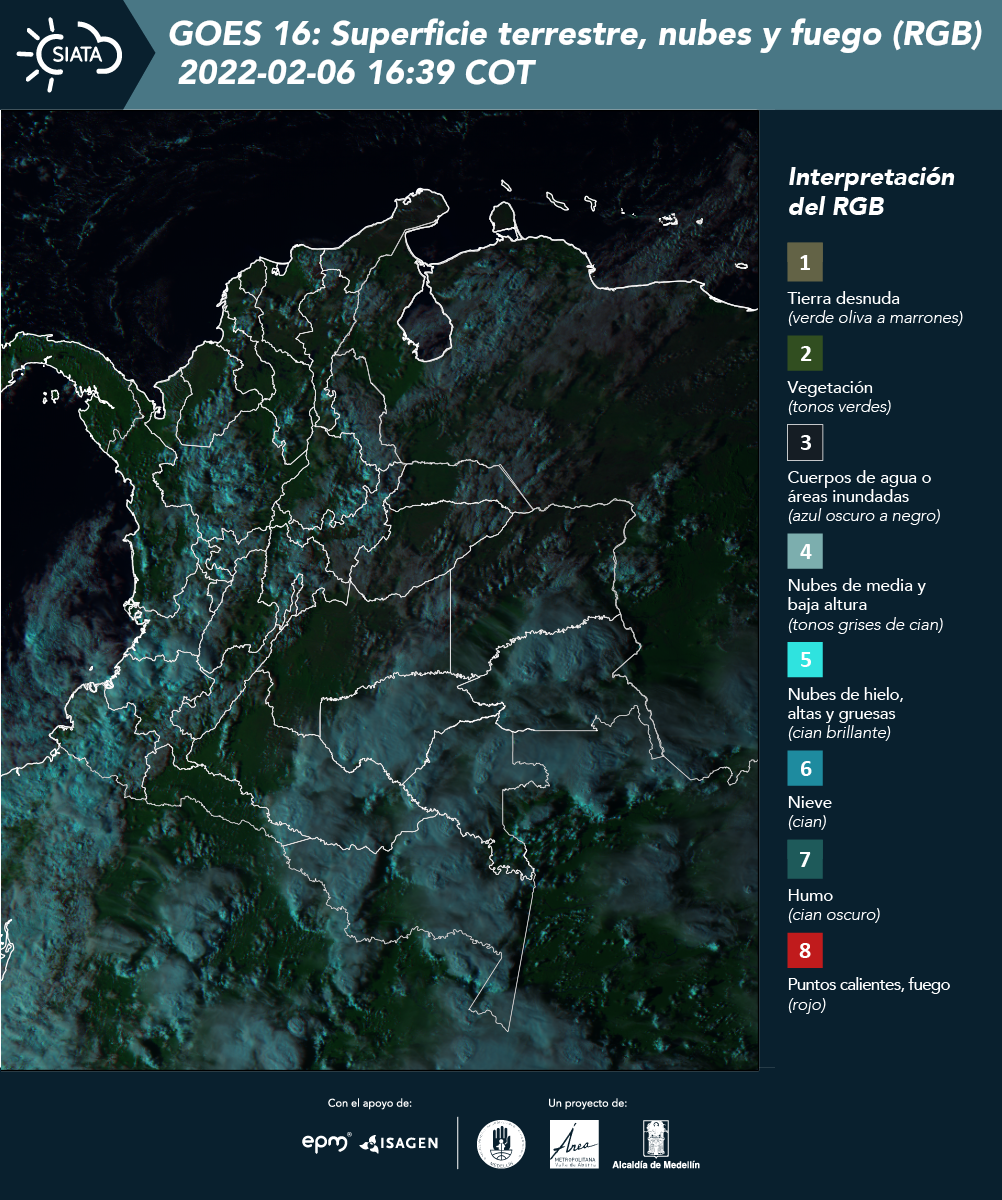
Task: Click '(tonos grises de cian)' description
Action: click(866, 625)
